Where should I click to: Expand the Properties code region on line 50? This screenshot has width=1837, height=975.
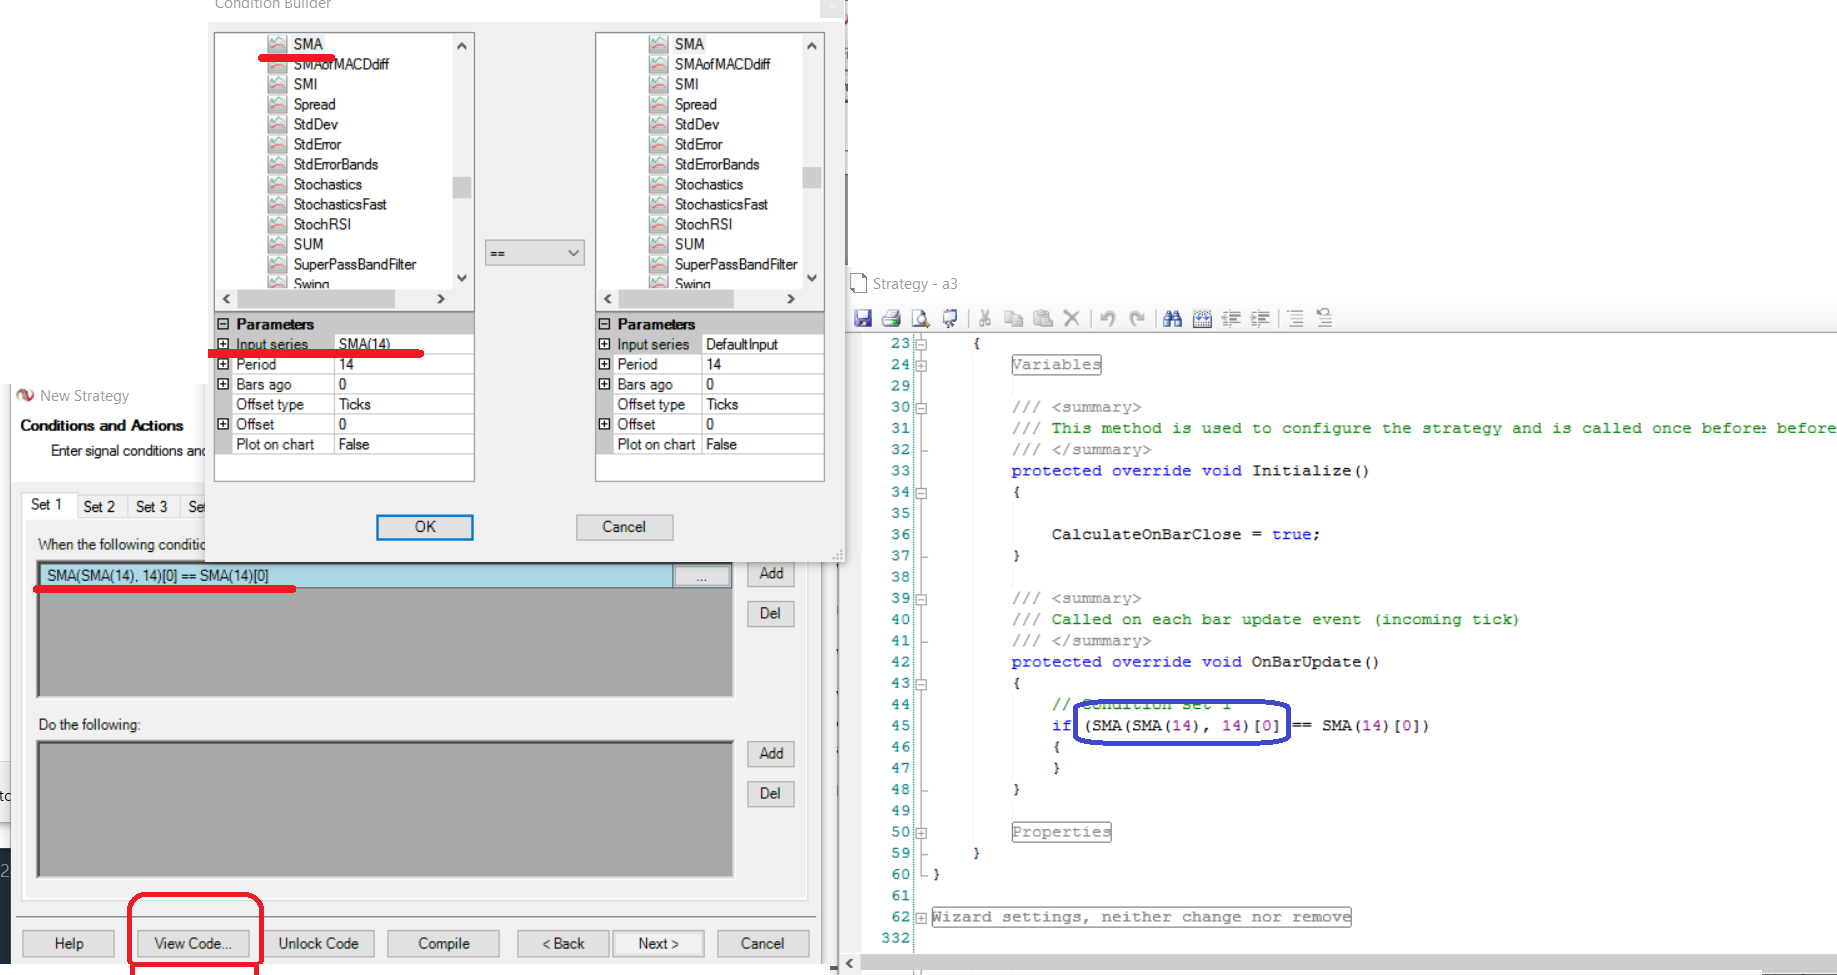pos(922,832)
